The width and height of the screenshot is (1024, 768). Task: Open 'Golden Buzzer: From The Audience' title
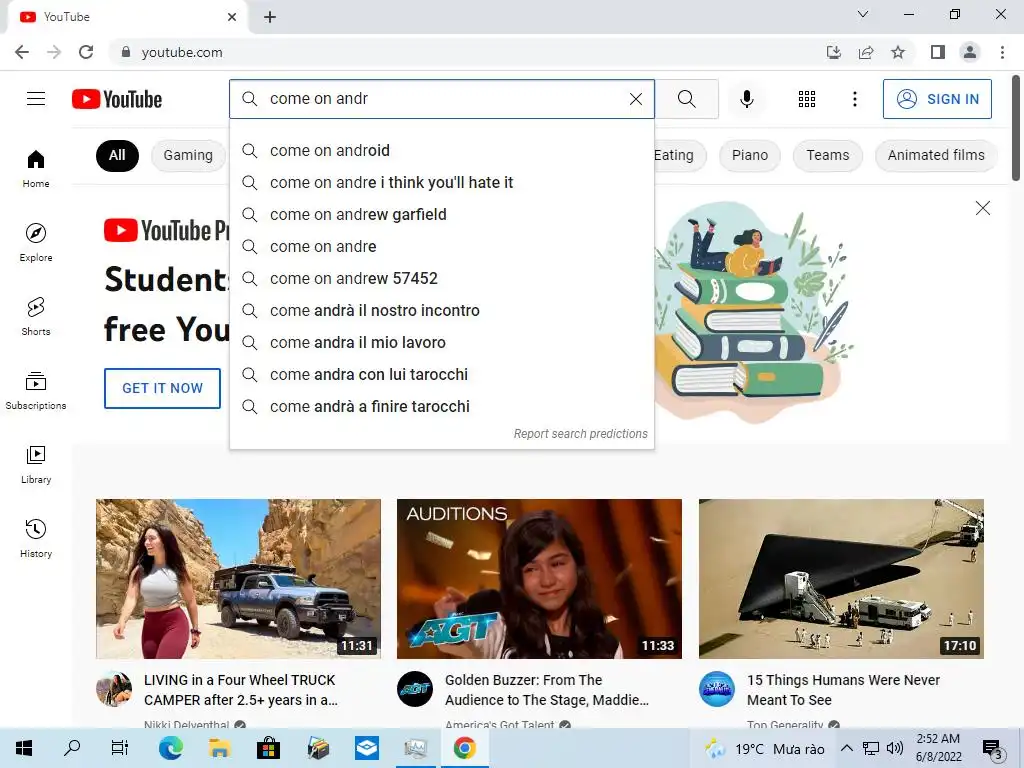(547, 690)
